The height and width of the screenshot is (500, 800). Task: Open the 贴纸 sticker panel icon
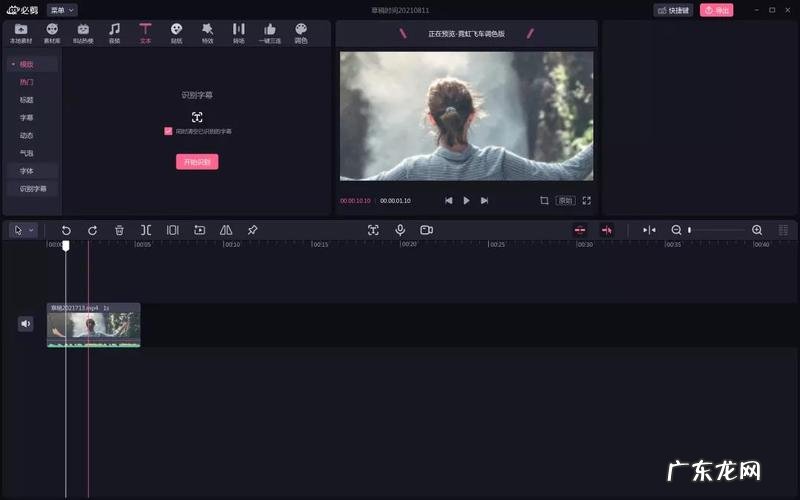tap(176, 33)
